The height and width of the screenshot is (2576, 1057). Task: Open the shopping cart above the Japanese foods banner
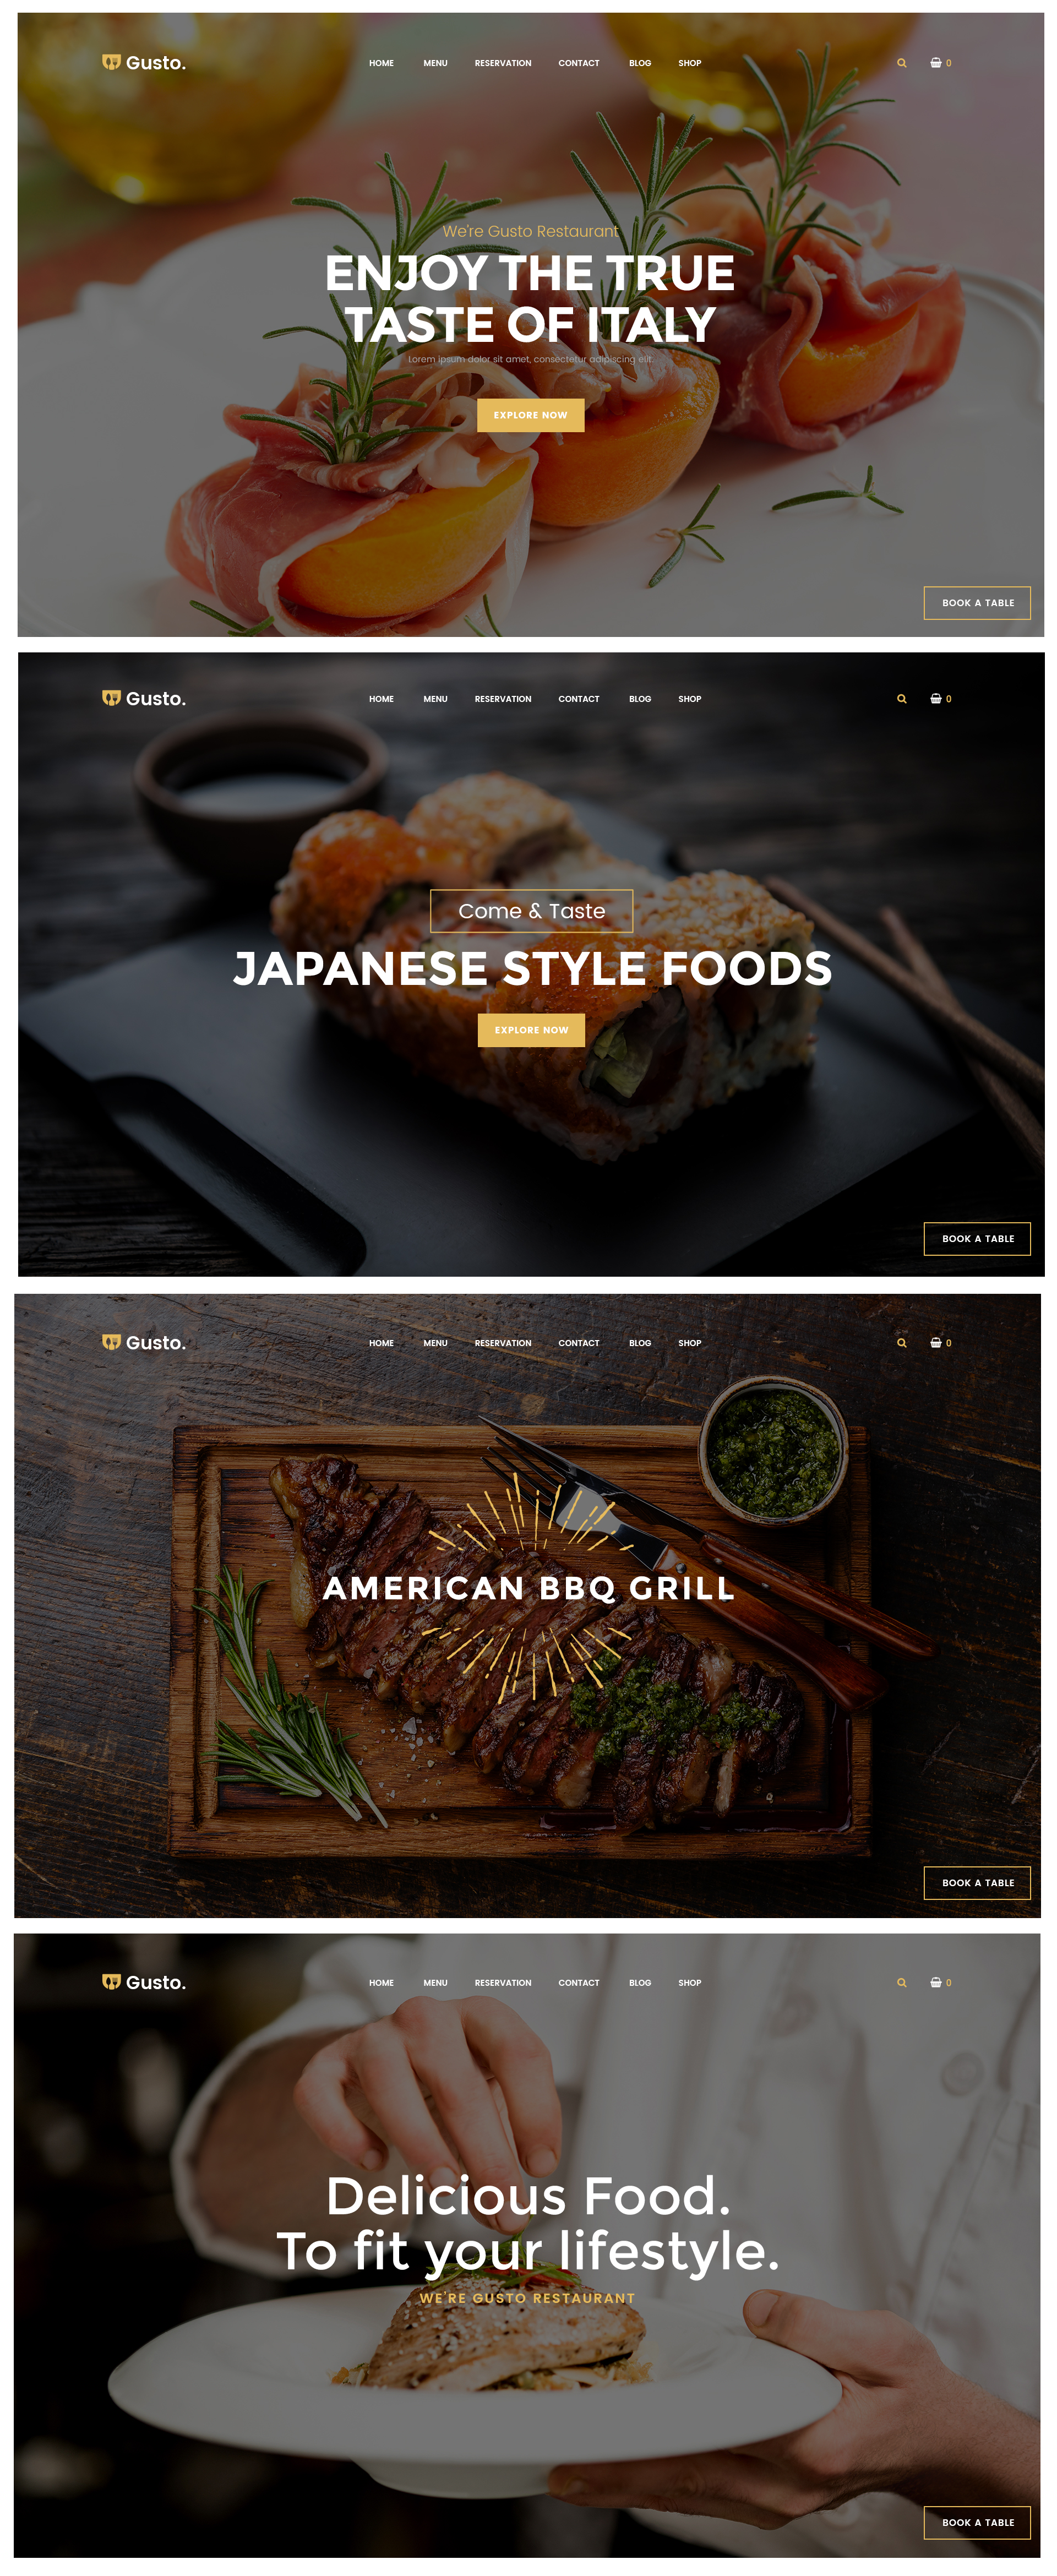coord(935,699)
